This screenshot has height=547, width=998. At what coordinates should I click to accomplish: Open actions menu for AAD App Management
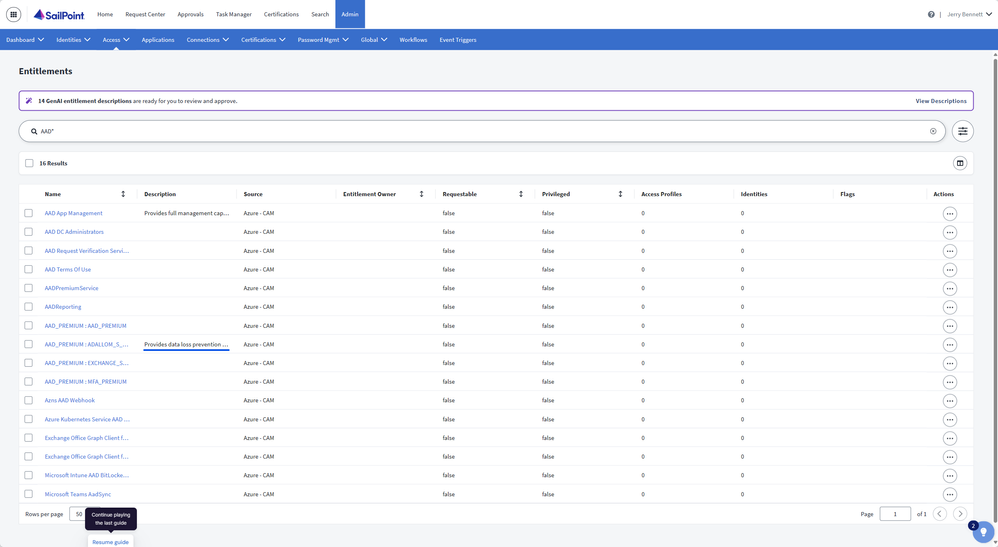pos(950,213)
